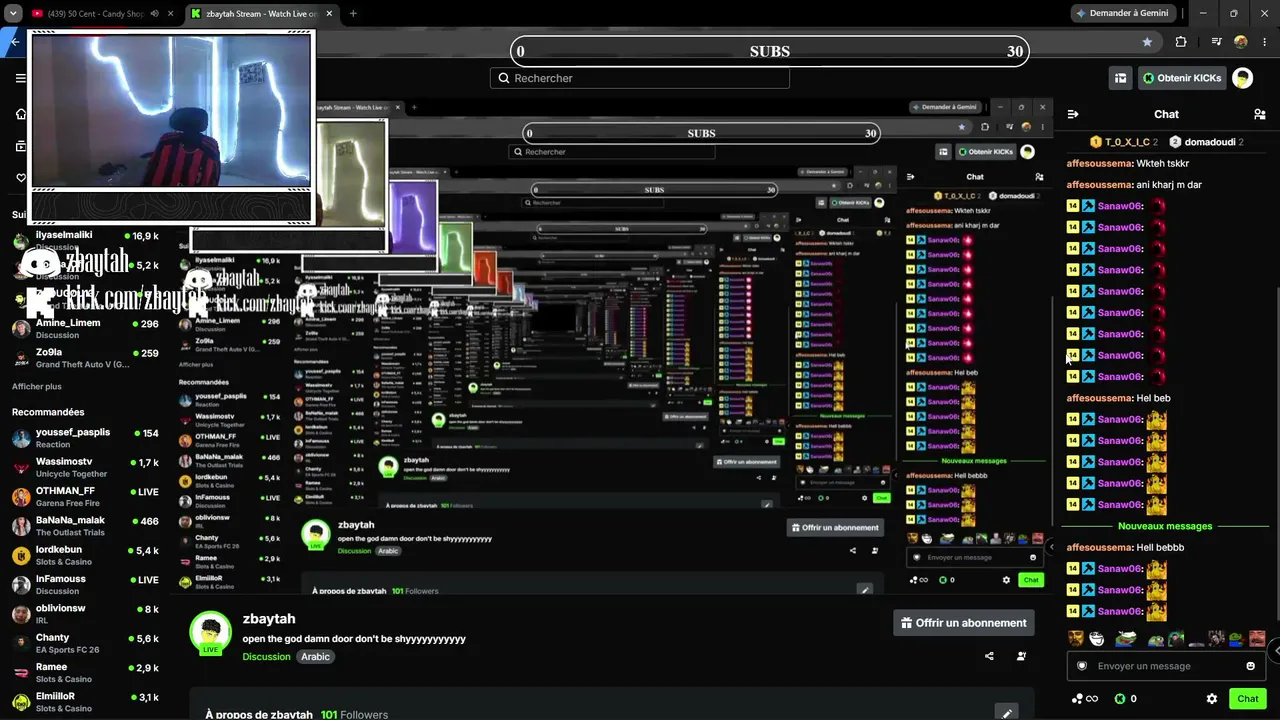Open channel points icon below chat
The width and height of the screenshot is (1280, 720).
pyautogui.click(x=1085, y=699)
